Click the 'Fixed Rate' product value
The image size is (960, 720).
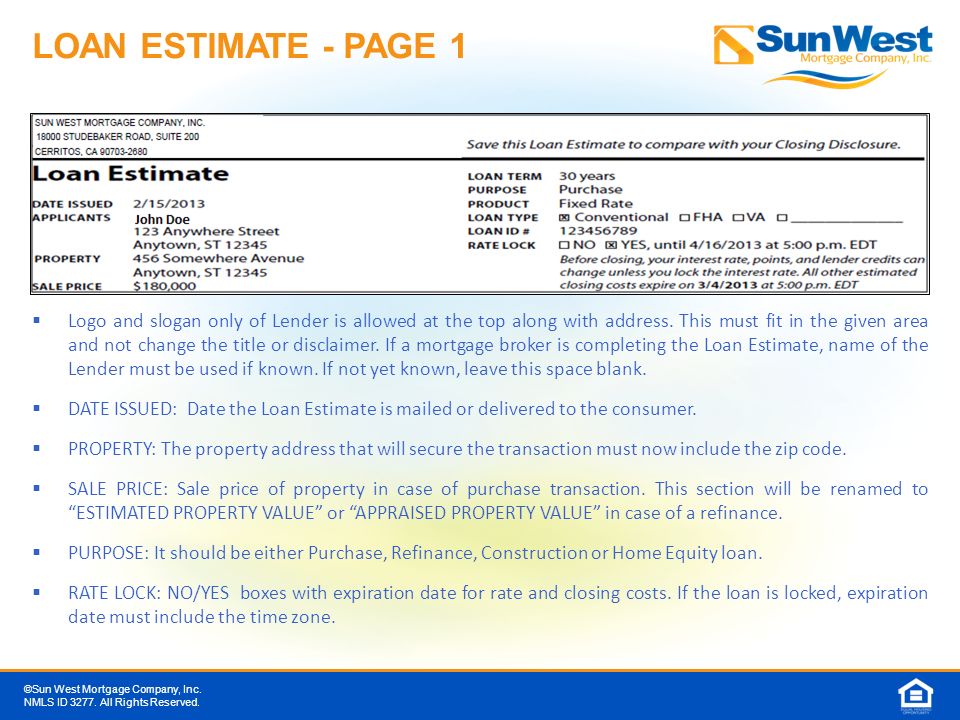596,204
